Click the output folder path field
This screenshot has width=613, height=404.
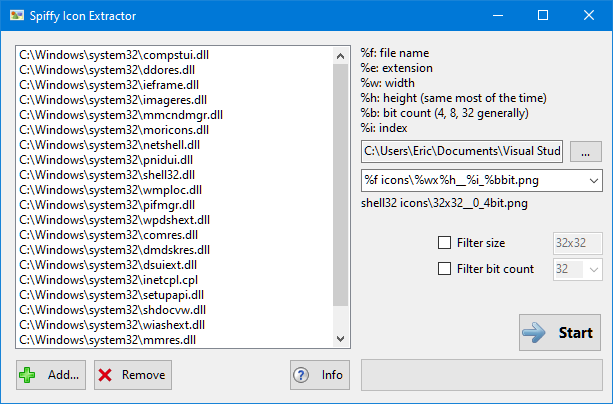pyautogui.click(x=462, y=151)
